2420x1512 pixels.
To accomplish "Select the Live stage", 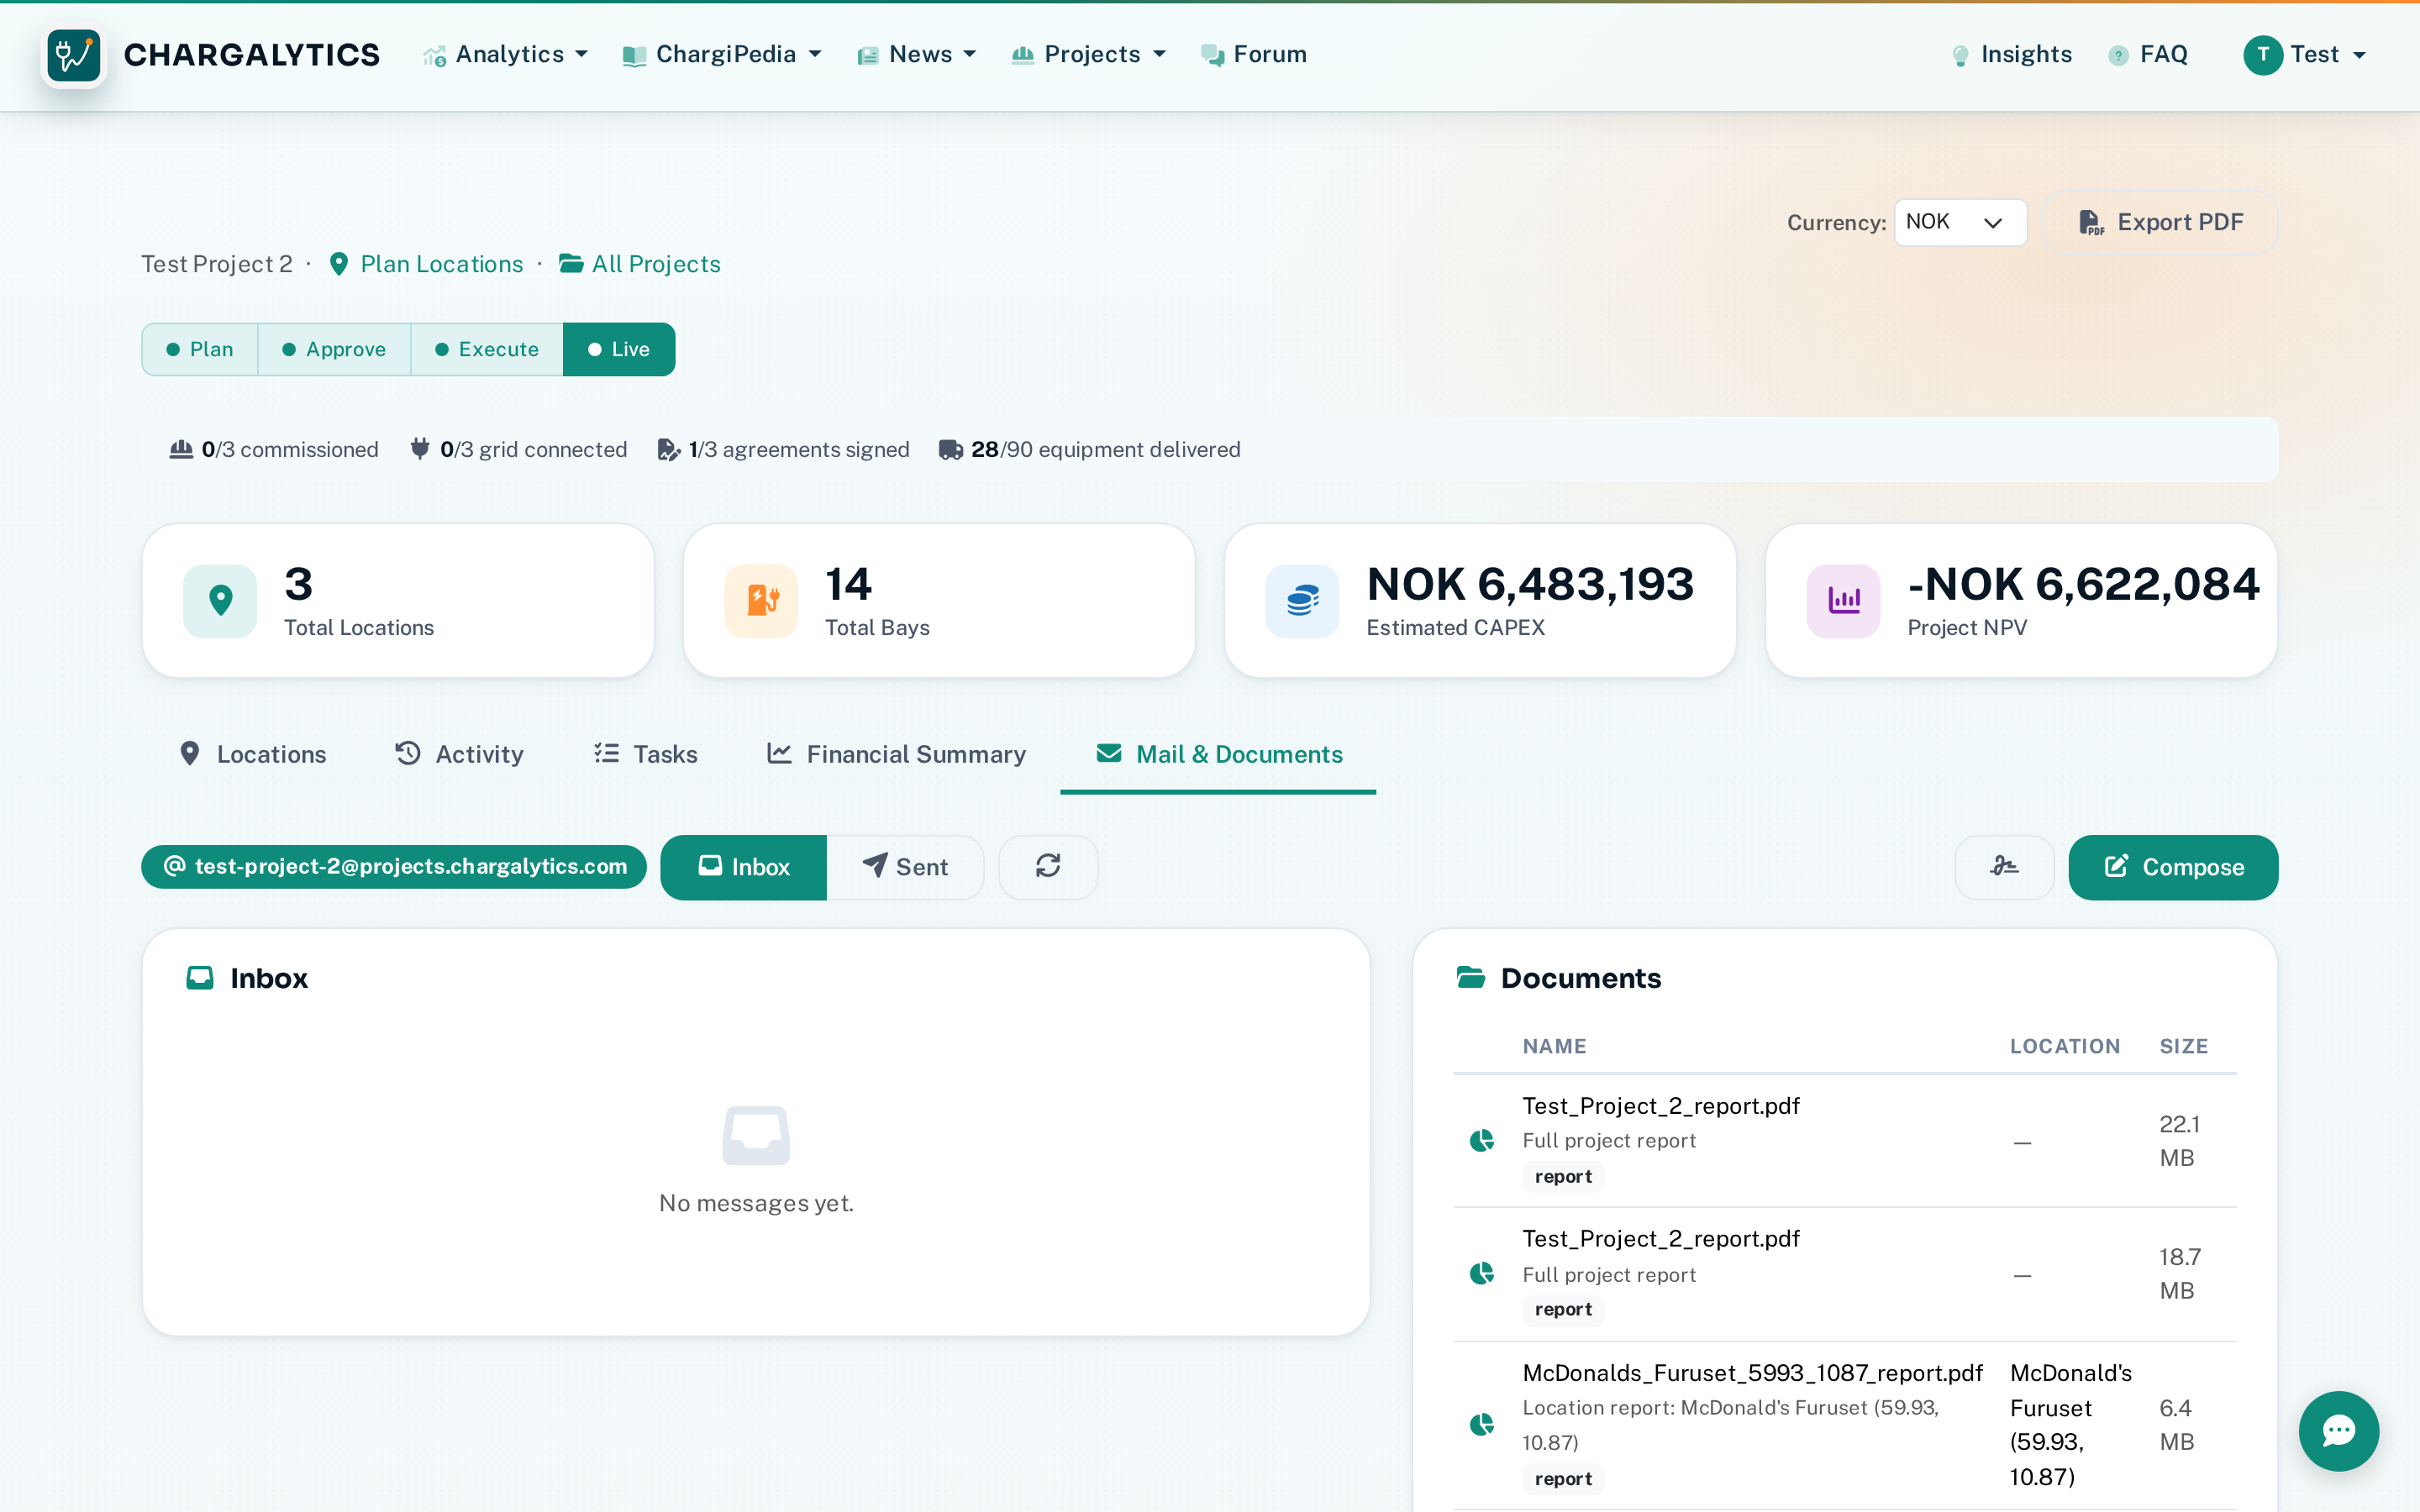I will point(619,349).
